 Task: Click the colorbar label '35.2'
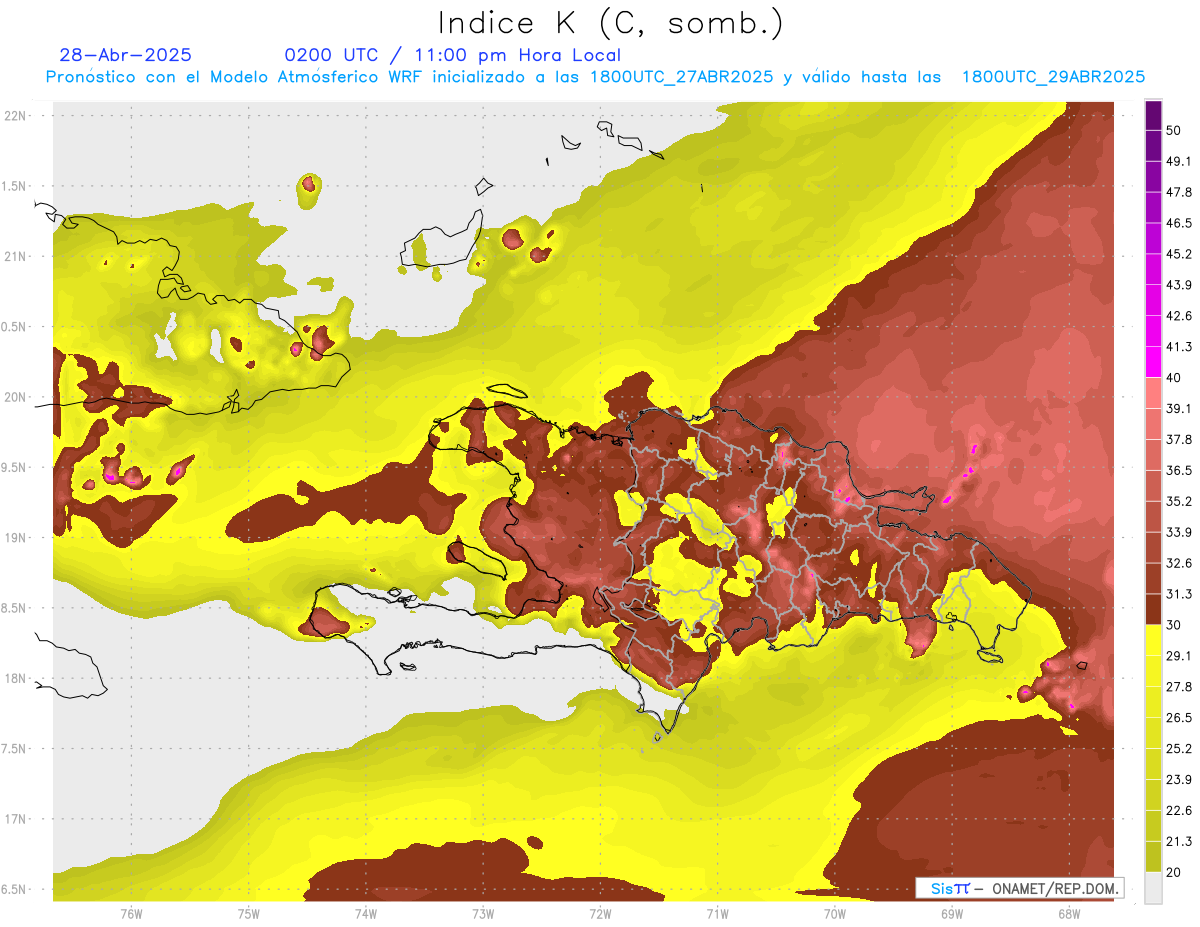click(x=1178, y=501)
